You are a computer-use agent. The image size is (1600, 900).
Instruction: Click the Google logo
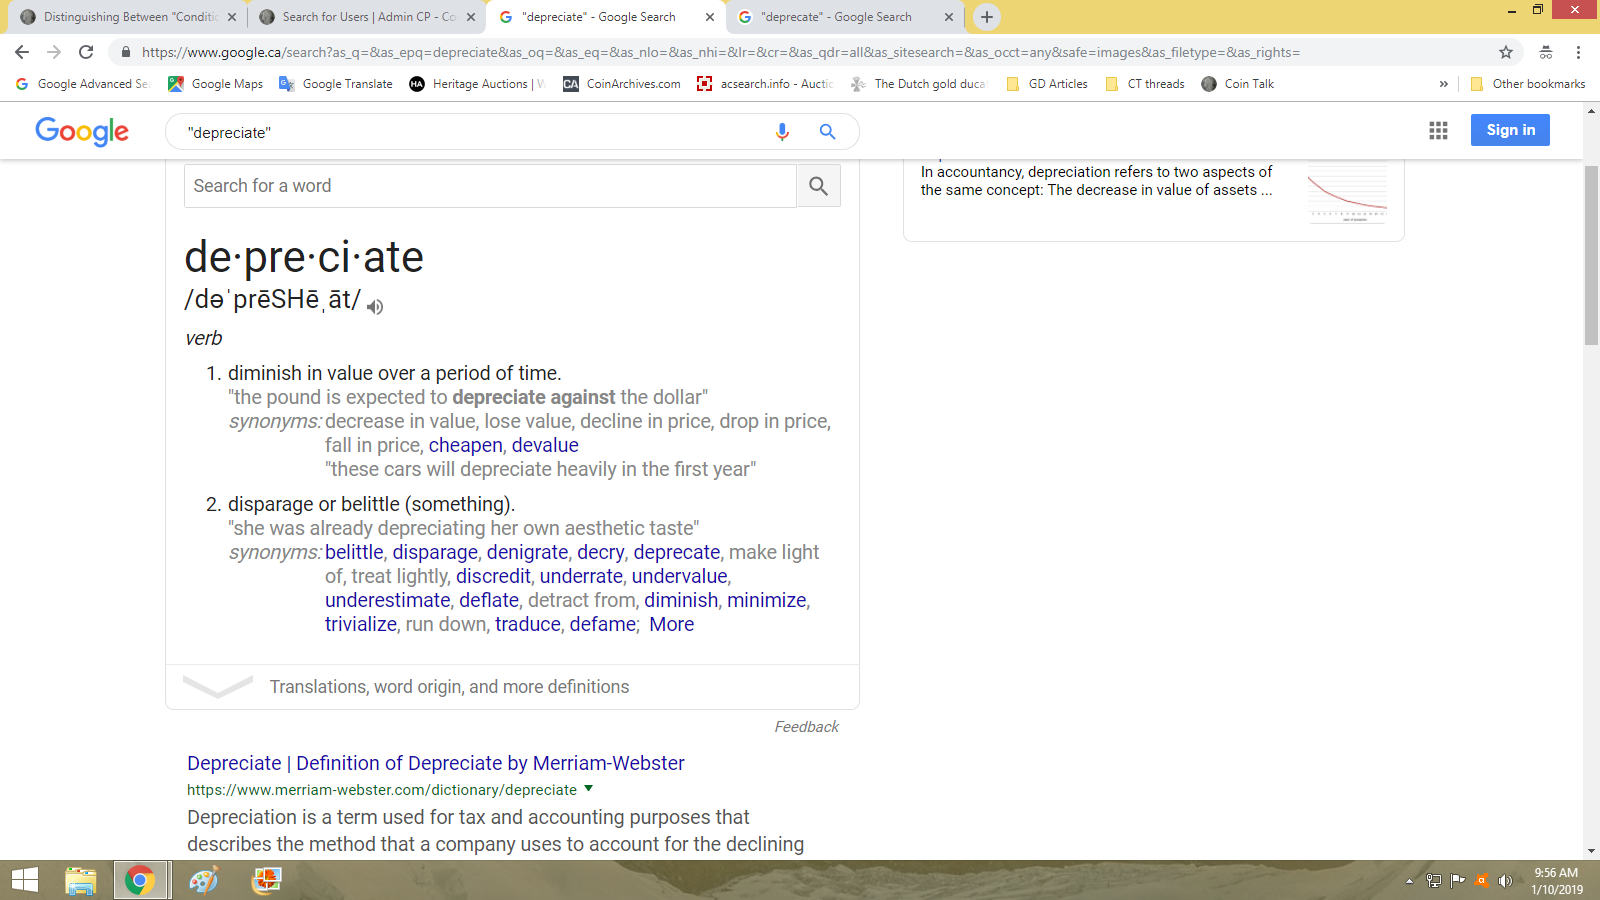[82, 131]
